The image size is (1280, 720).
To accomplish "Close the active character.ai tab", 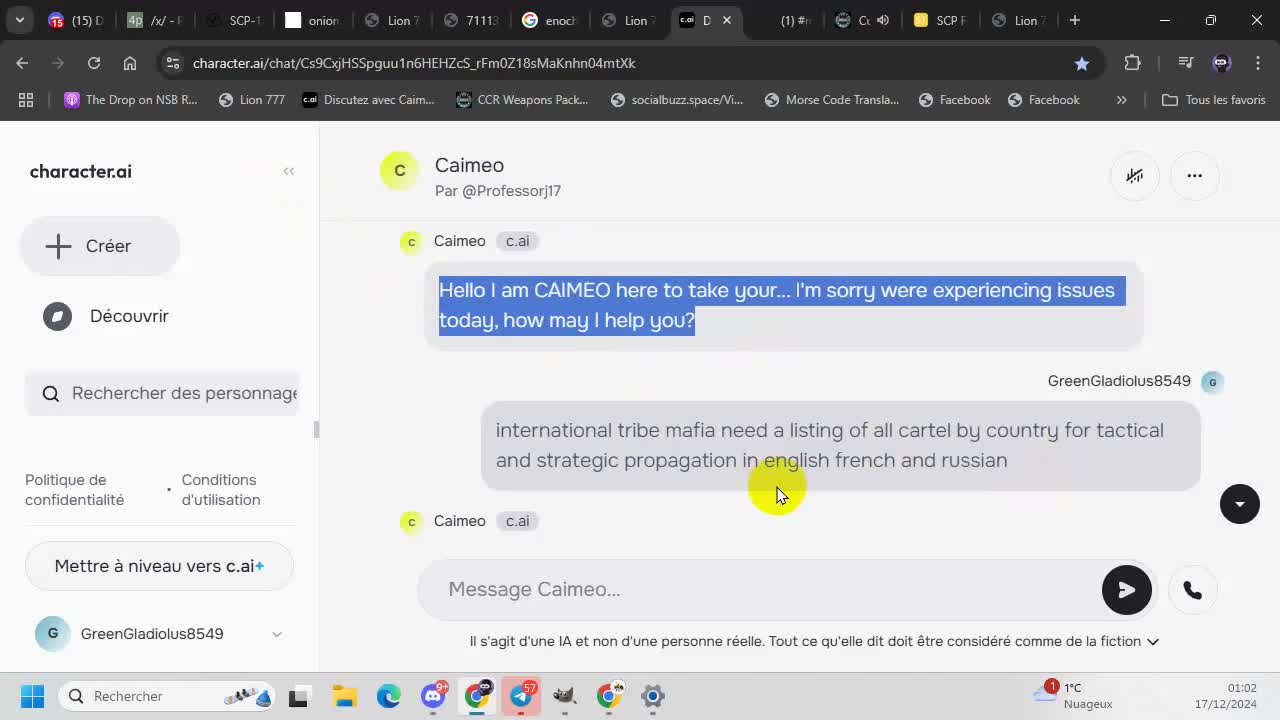I will point(727,20).
